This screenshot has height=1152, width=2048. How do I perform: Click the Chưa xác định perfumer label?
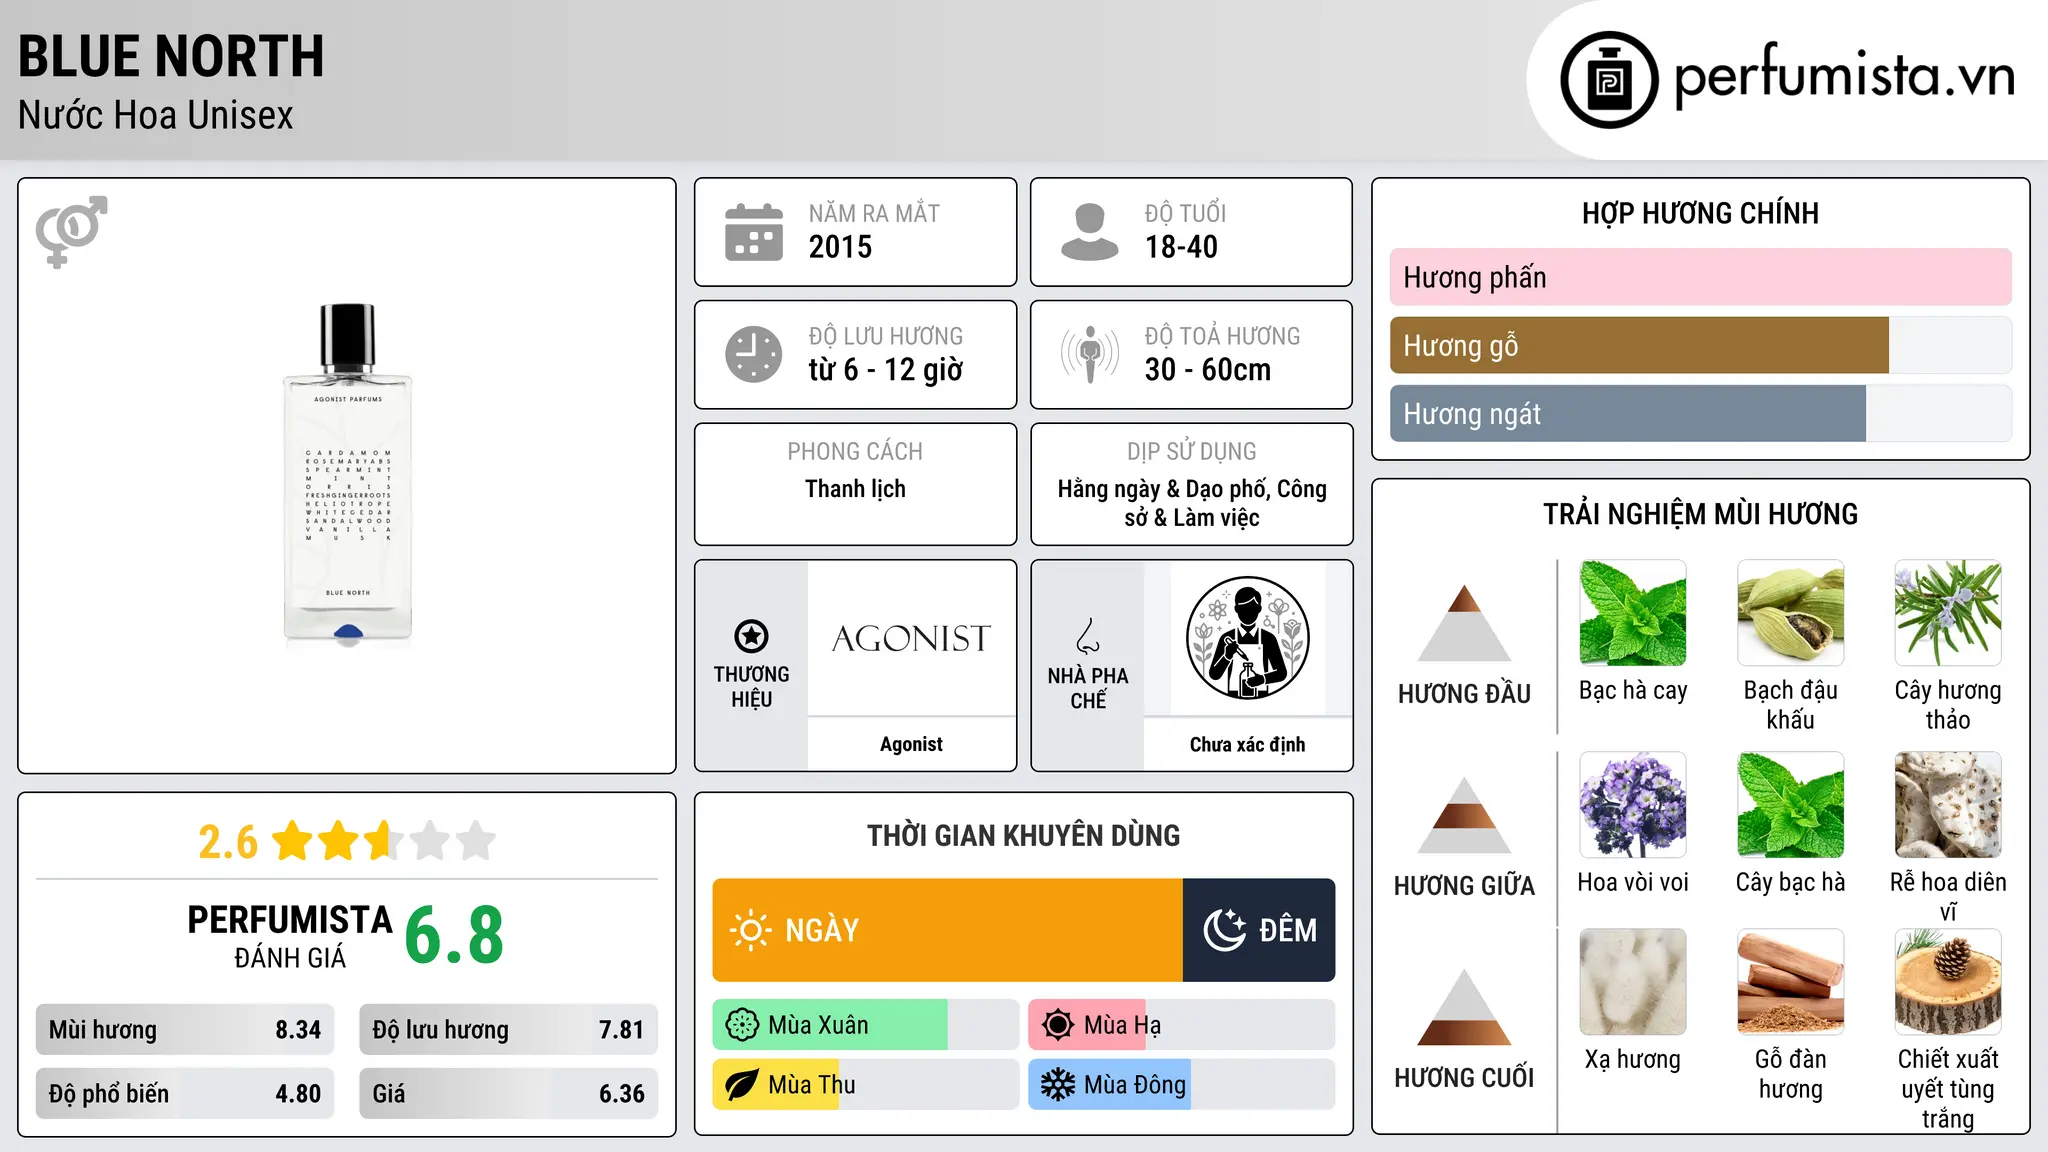pyautogui.click(x=1247, y=744)
